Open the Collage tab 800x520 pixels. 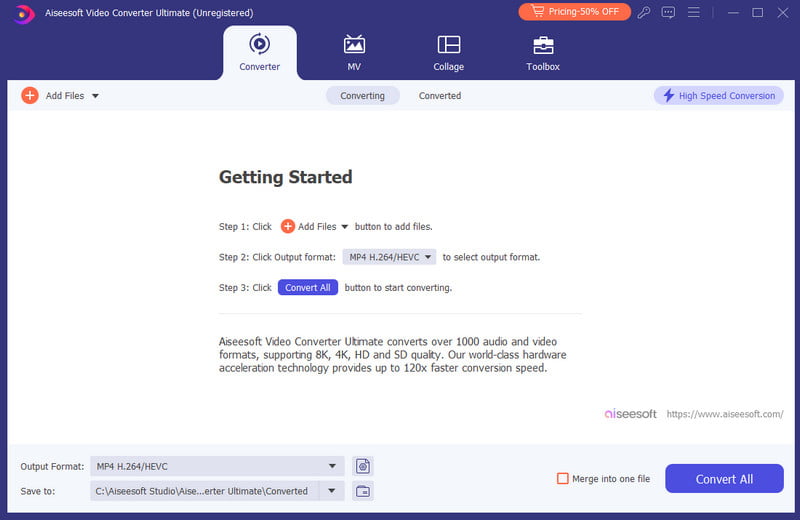coord(448,53)
